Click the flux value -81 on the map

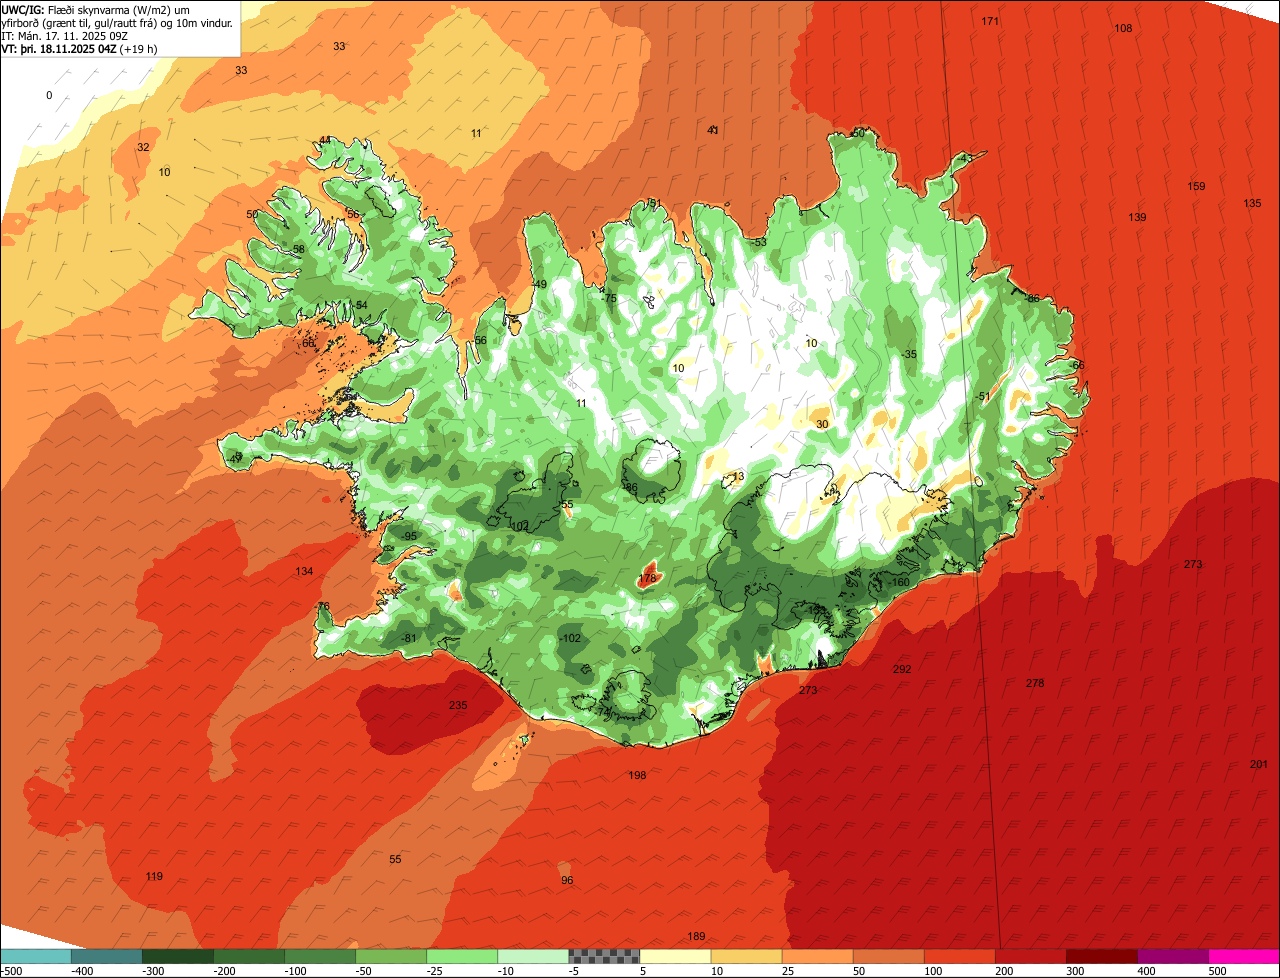(x=408, y=638)
